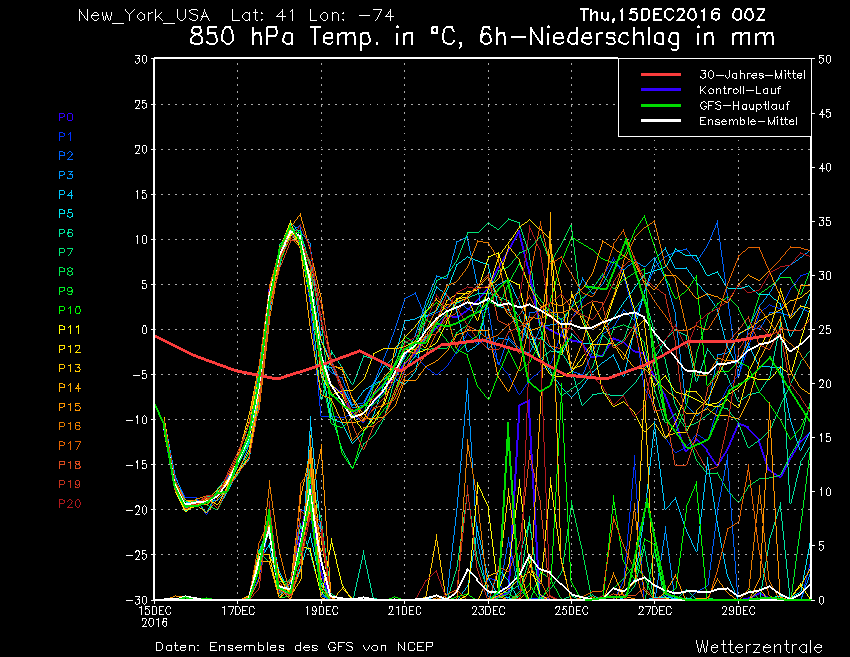
Task: Click the New_York_USA location title
Action: pos(144,15)
